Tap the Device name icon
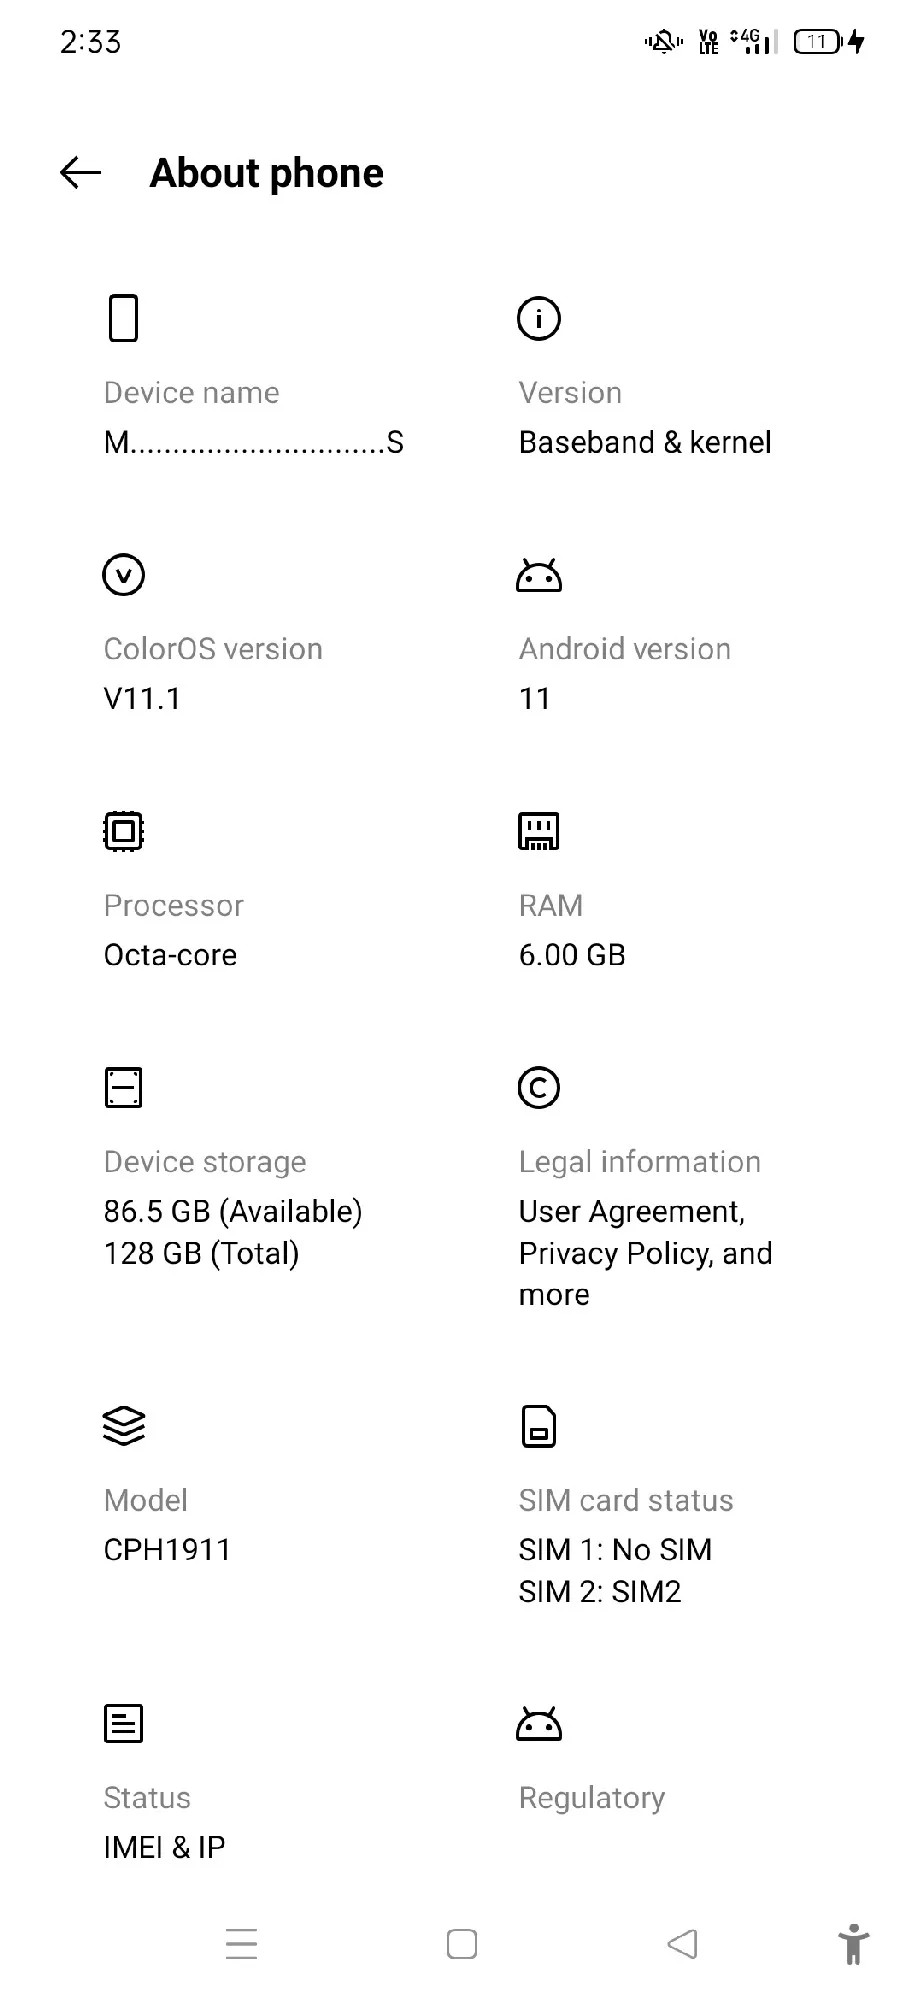This screenshot has height=2000, width=923. (x=123, y=318)
